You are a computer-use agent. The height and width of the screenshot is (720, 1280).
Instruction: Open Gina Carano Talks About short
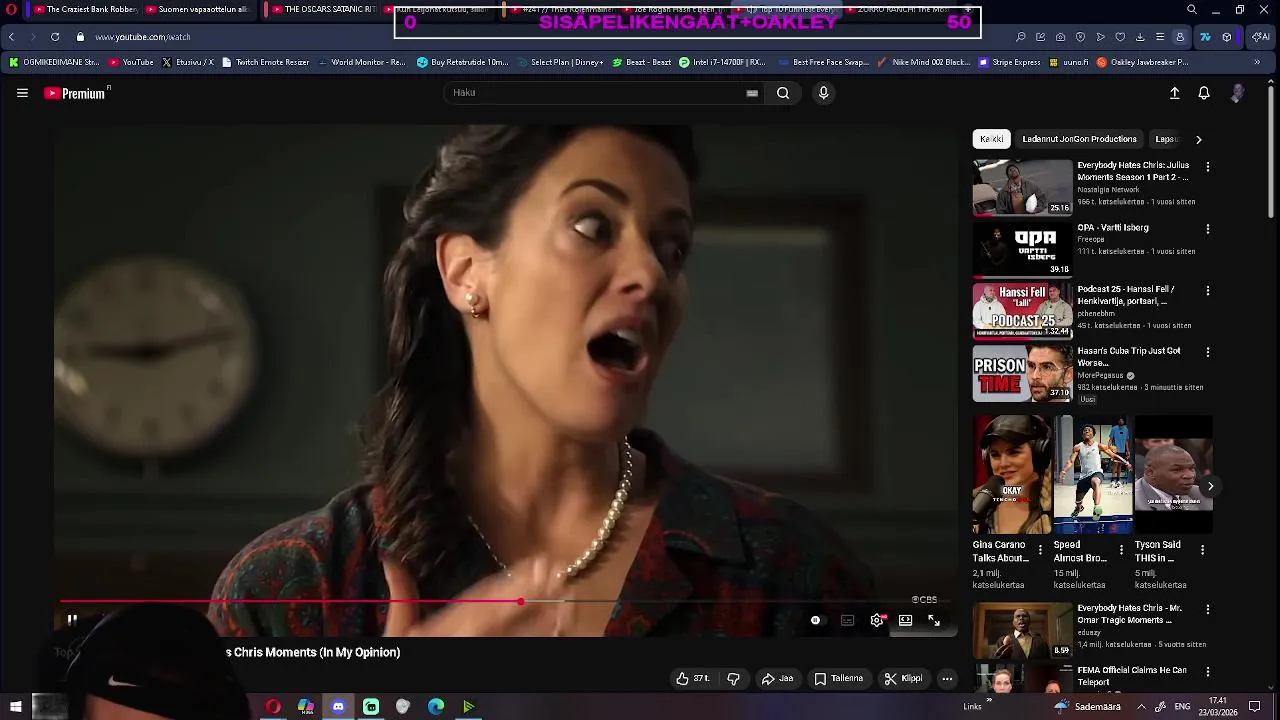tap(1011, 475)
